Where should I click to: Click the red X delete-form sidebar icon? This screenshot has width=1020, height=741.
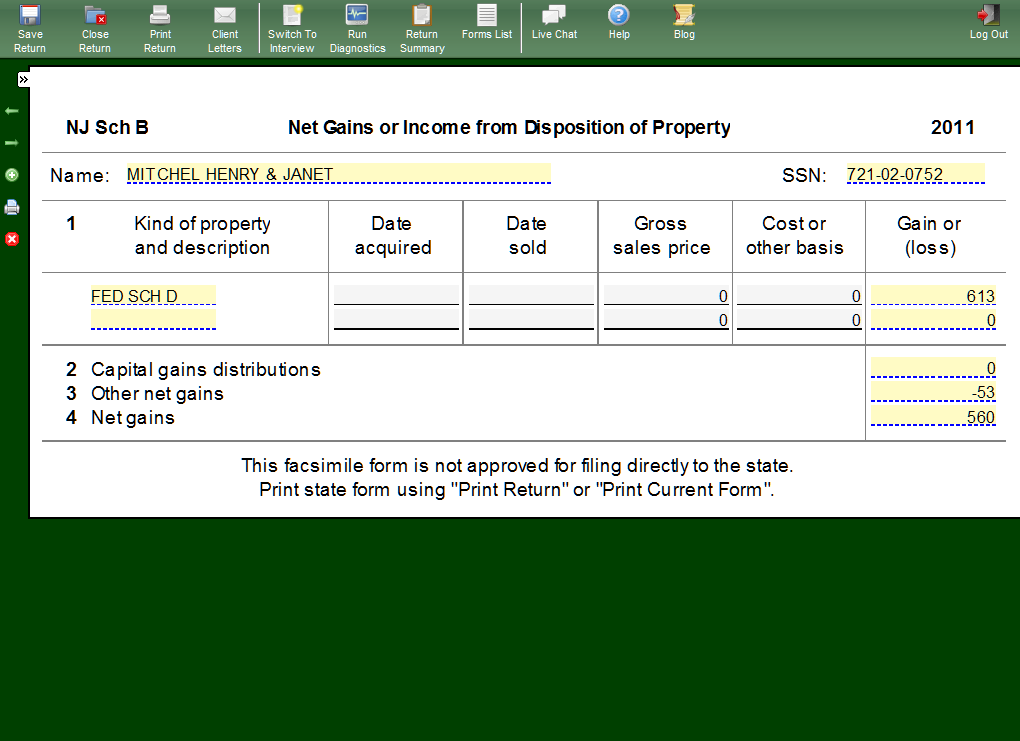coord(12,239)
